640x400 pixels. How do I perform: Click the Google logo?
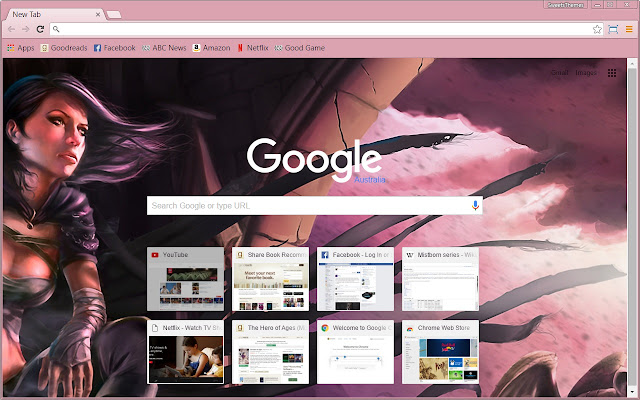click(x=314, y=158)
